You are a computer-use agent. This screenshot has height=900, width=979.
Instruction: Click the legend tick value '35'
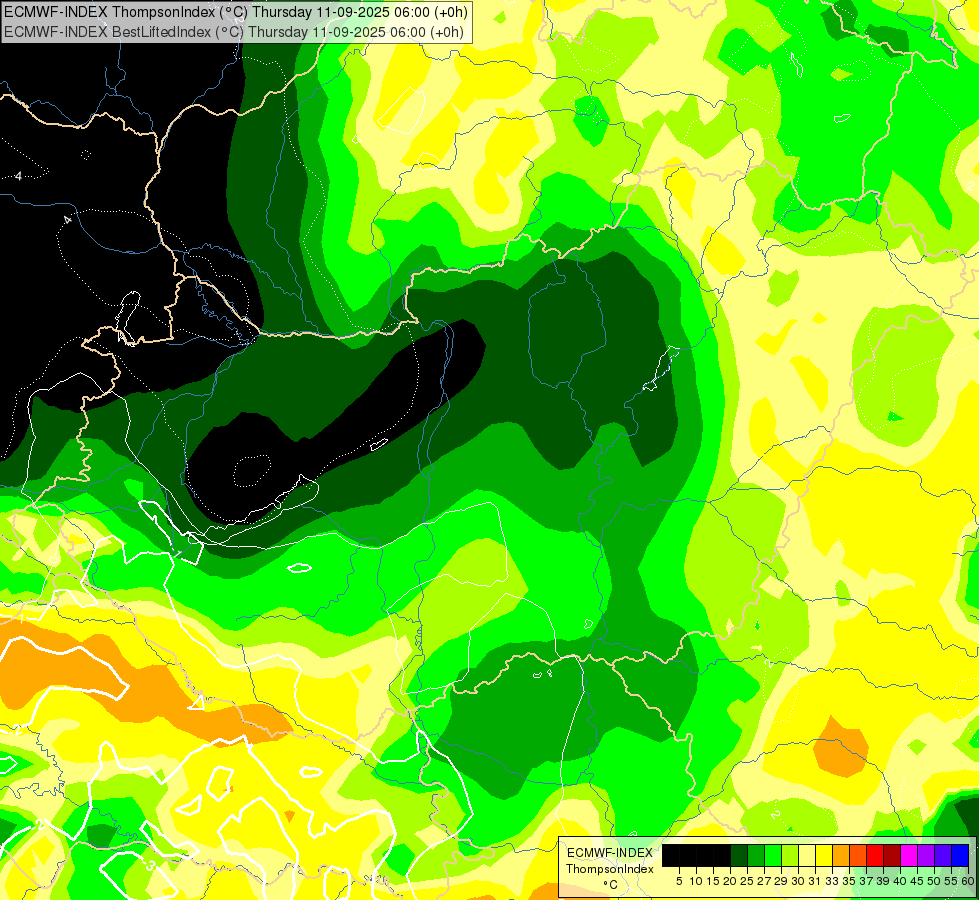coord(849,881)
